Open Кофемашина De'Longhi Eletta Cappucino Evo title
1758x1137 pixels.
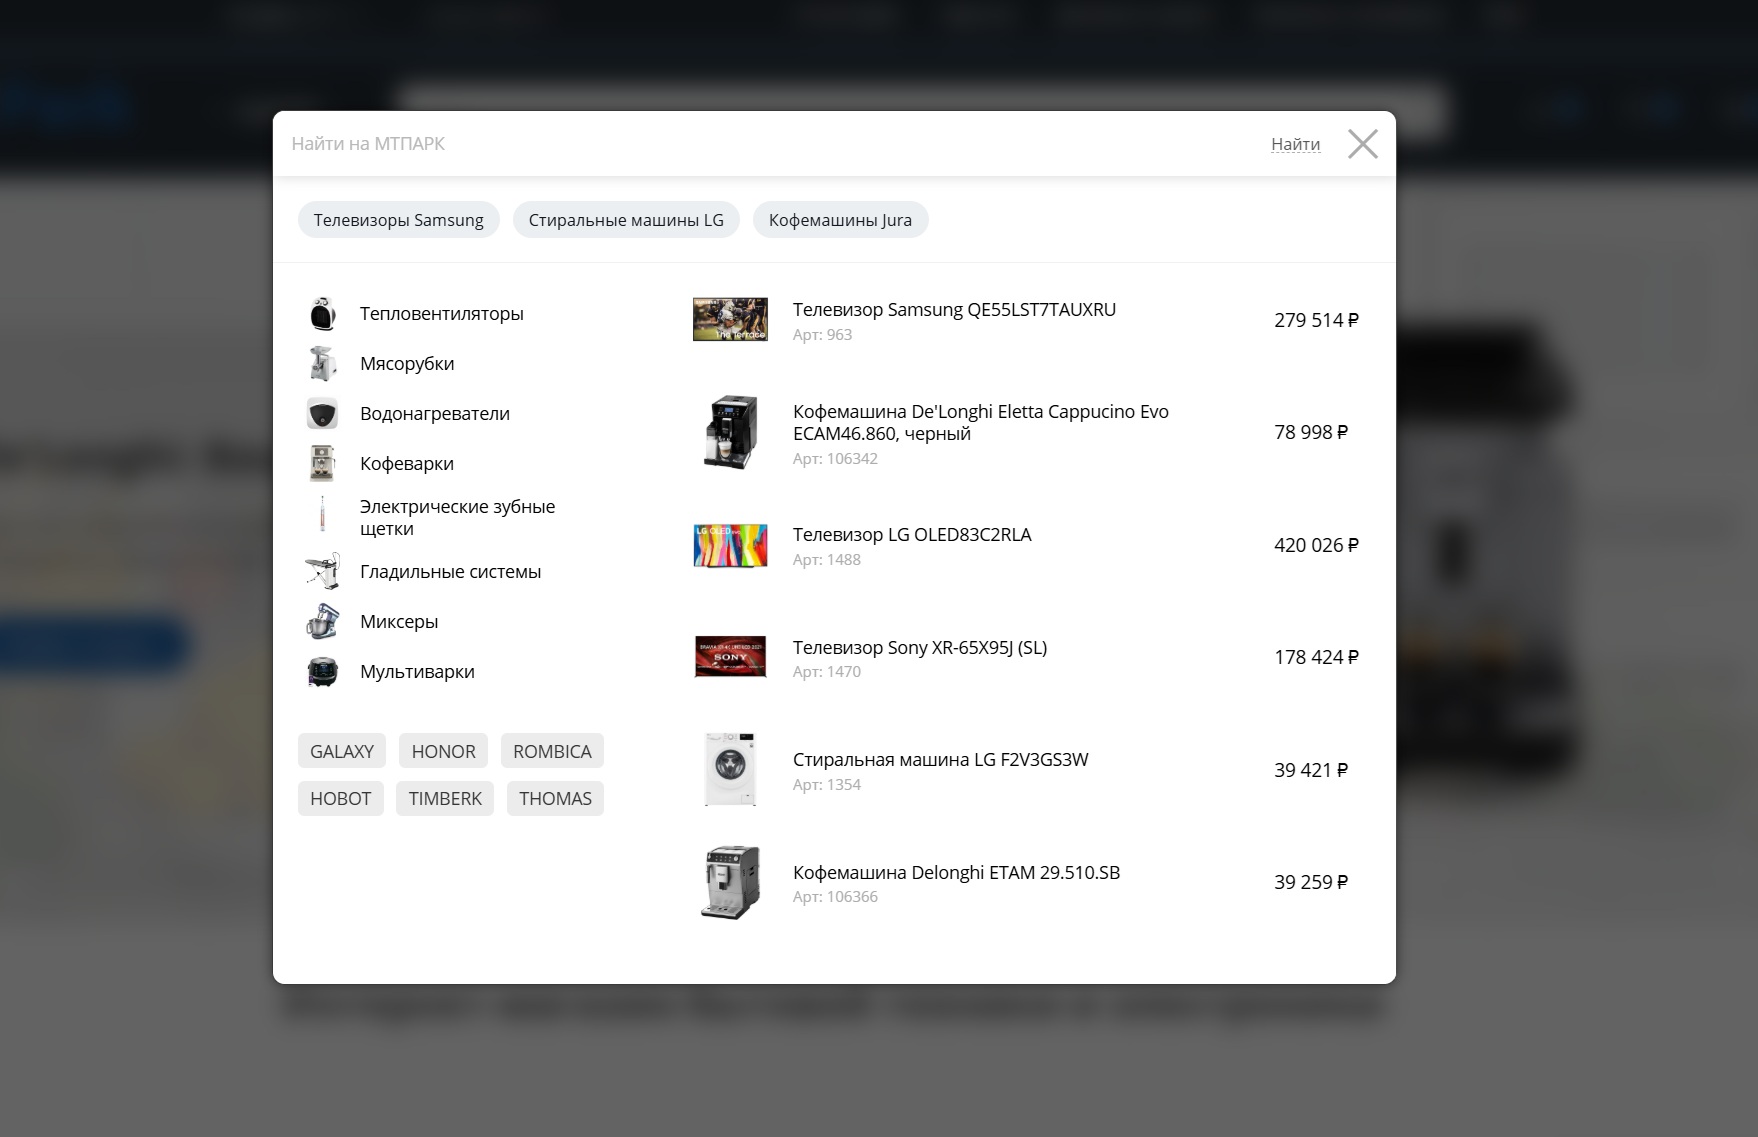click(x=981, y=422)
